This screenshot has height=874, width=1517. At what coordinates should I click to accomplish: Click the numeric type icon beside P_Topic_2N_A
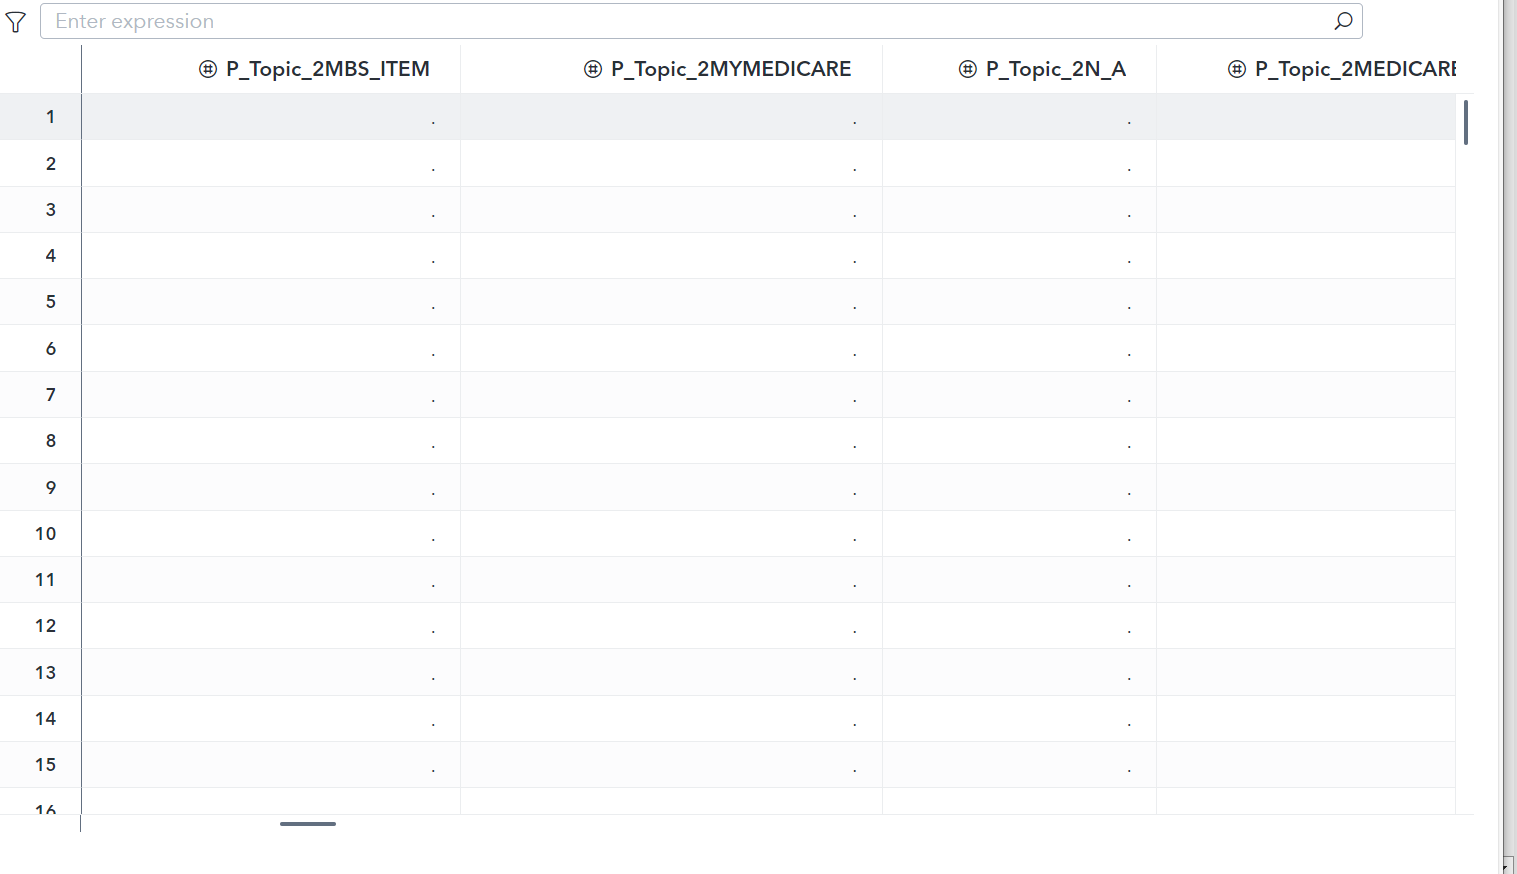[966, 69]
